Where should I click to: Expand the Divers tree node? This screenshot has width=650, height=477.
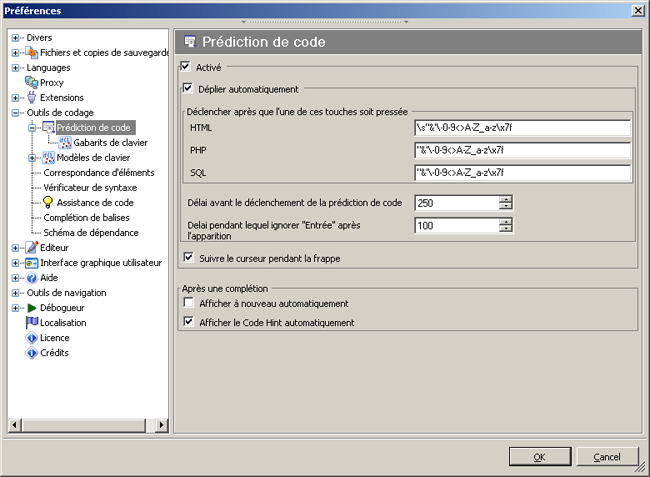(16, 38)
